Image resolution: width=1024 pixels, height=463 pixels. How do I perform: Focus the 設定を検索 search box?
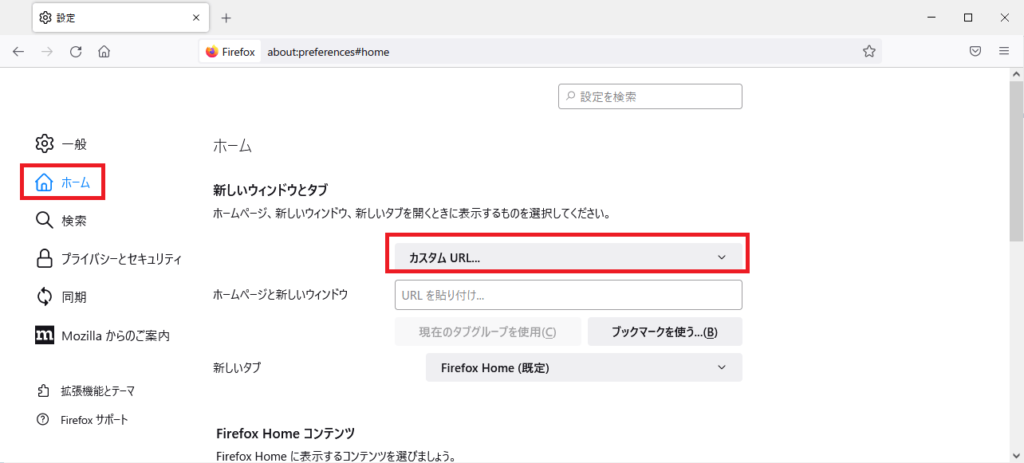(x=650, y=97)
